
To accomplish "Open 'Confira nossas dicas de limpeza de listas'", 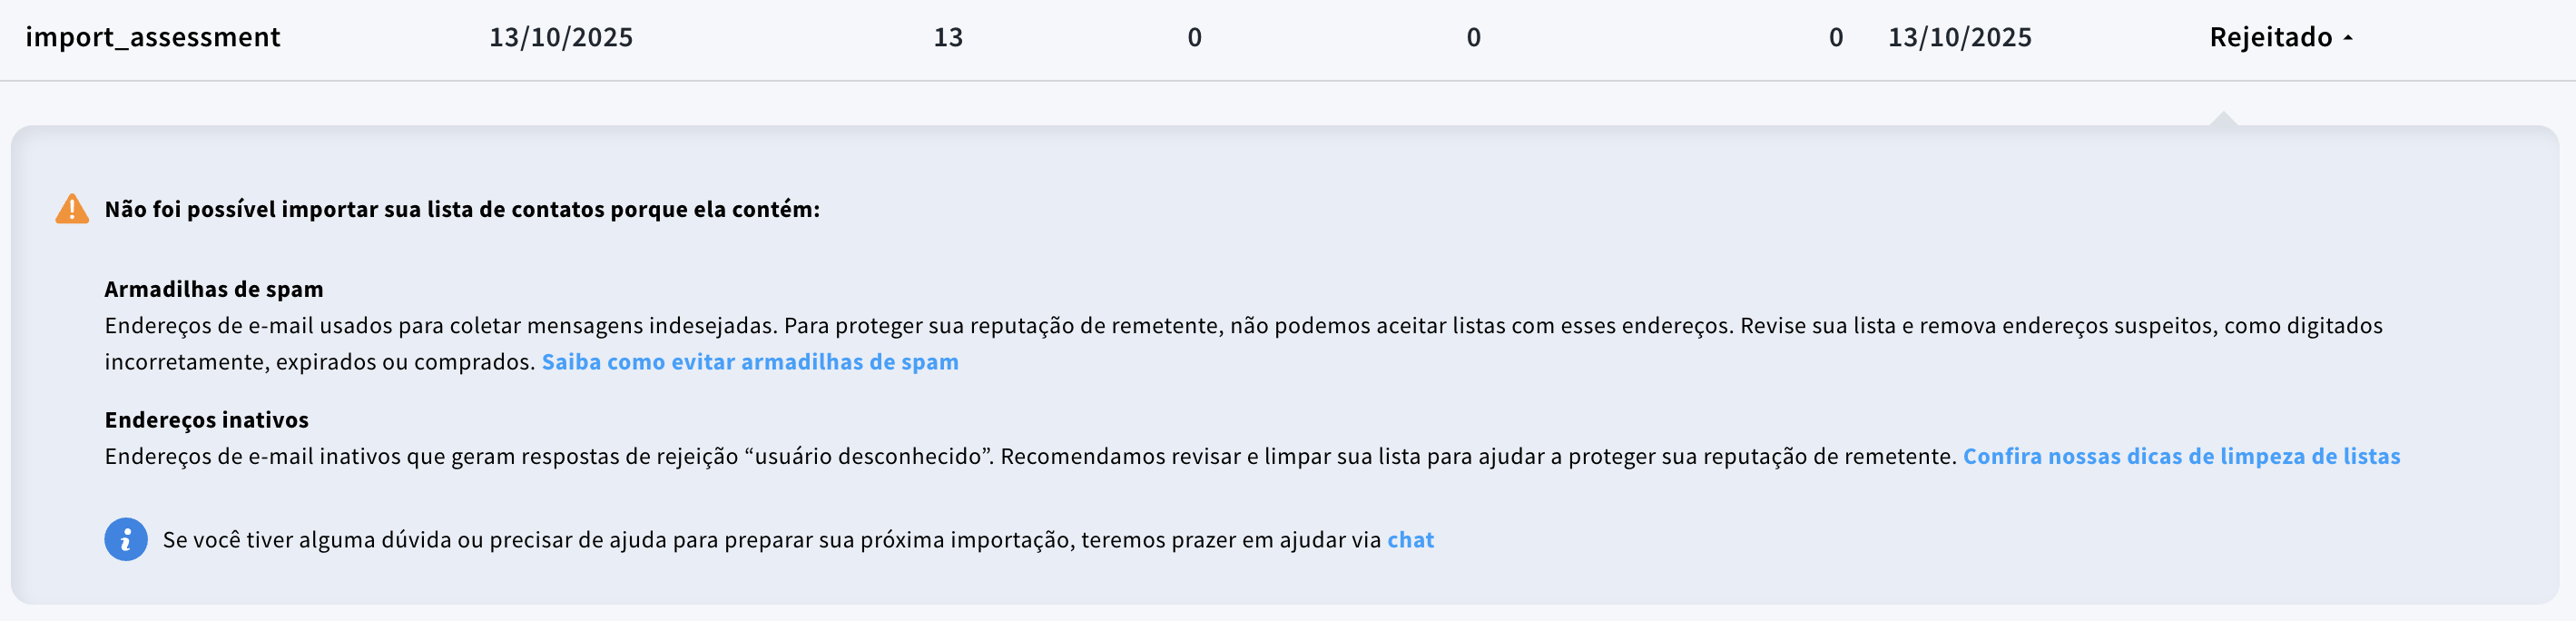I will (x=2183, y=455).
